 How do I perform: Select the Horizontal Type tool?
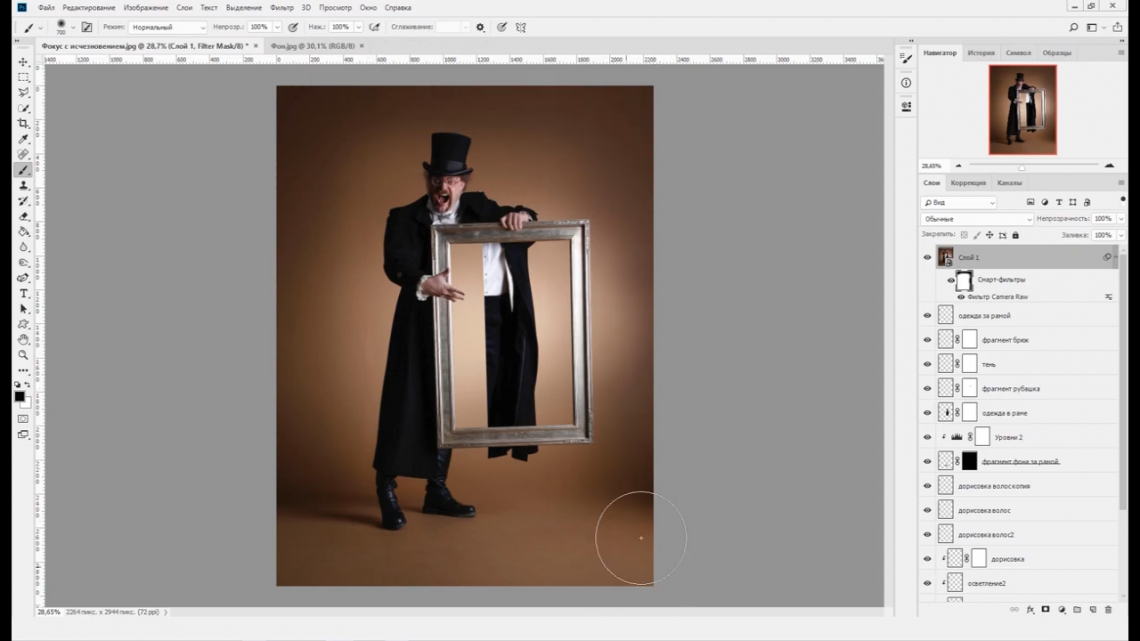[23, 294]
